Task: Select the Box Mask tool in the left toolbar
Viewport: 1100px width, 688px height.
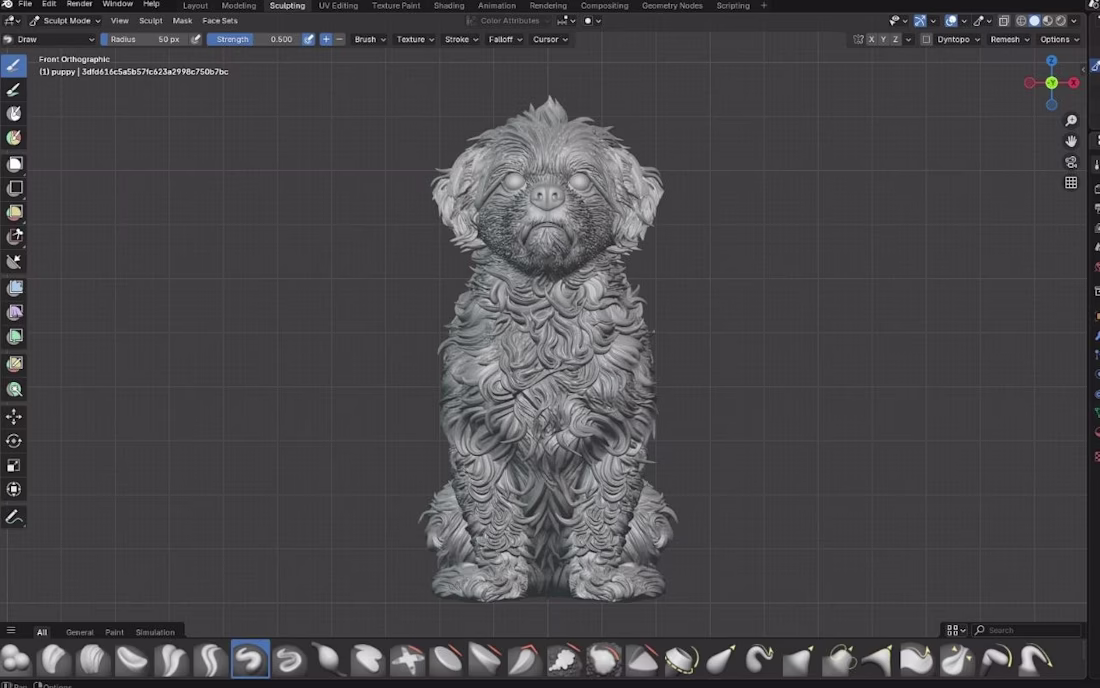Action: (x=14, y=164)
